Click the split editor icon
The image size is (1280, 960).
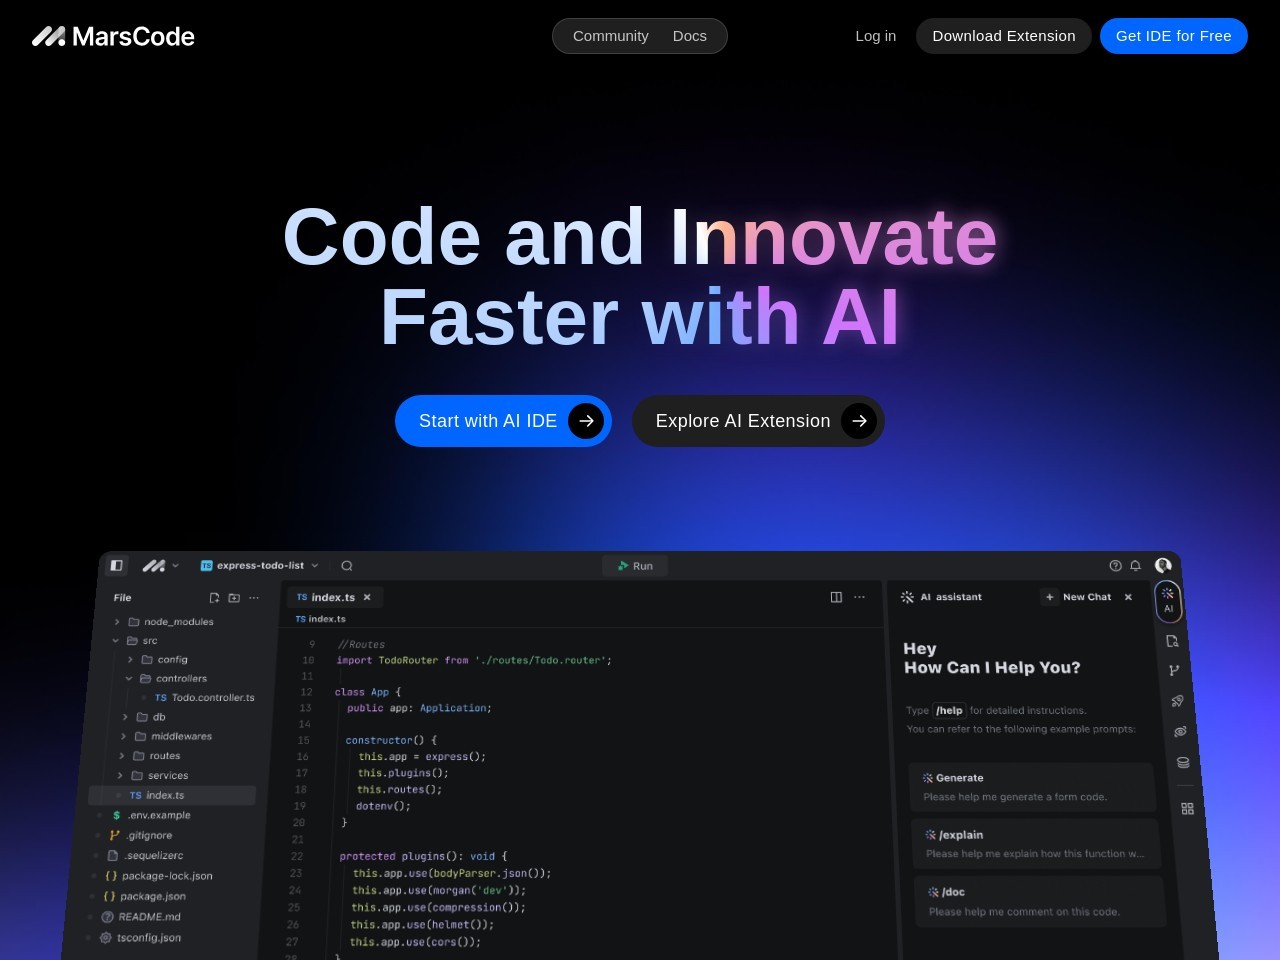[836, 597]
